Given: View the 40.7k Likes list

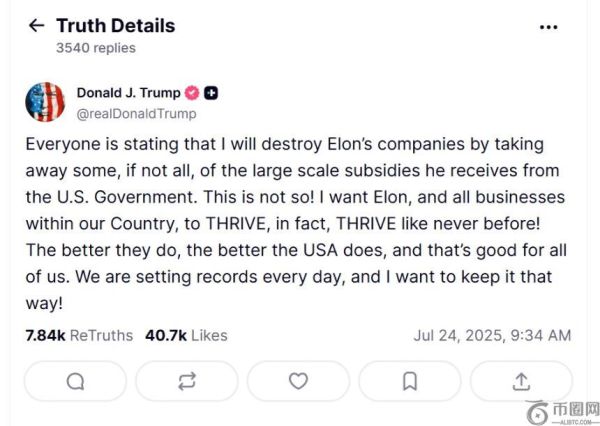Looking at the screenshot, I should tap(186, 335).
